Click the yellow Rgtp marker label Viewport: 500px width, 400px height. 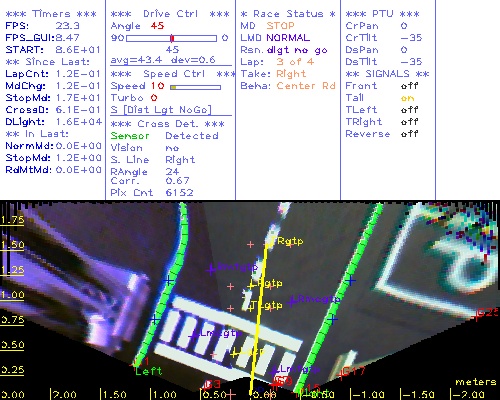(x=290, y=241)
